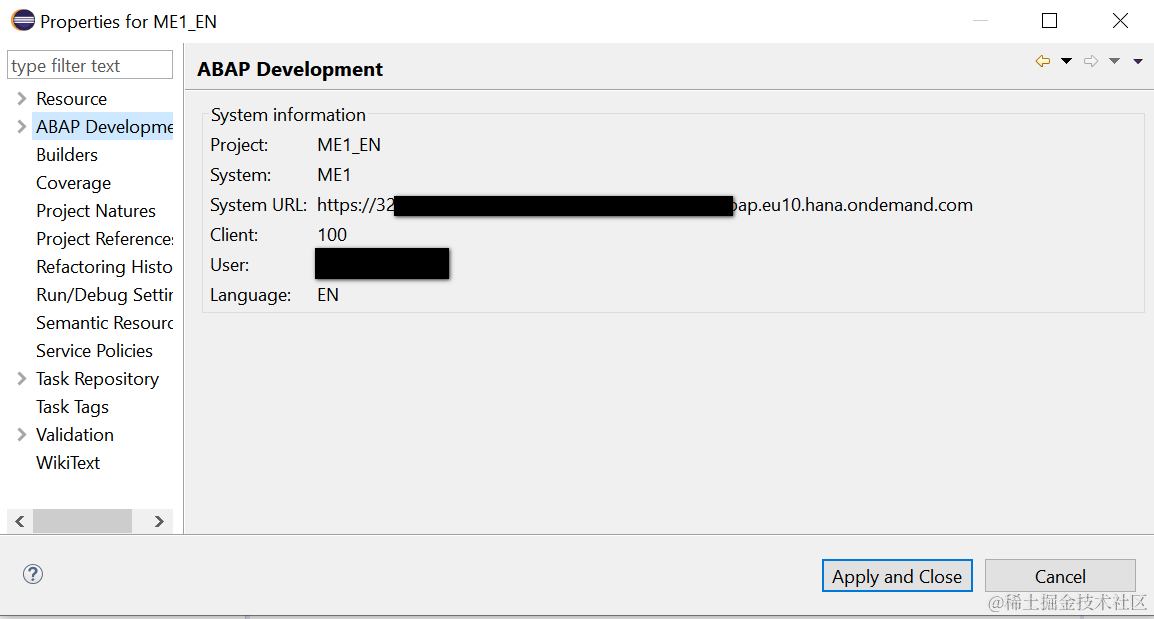Click the back navigation arrow icon
This screenshot has width=1154, height=619.
[1042, 61]
